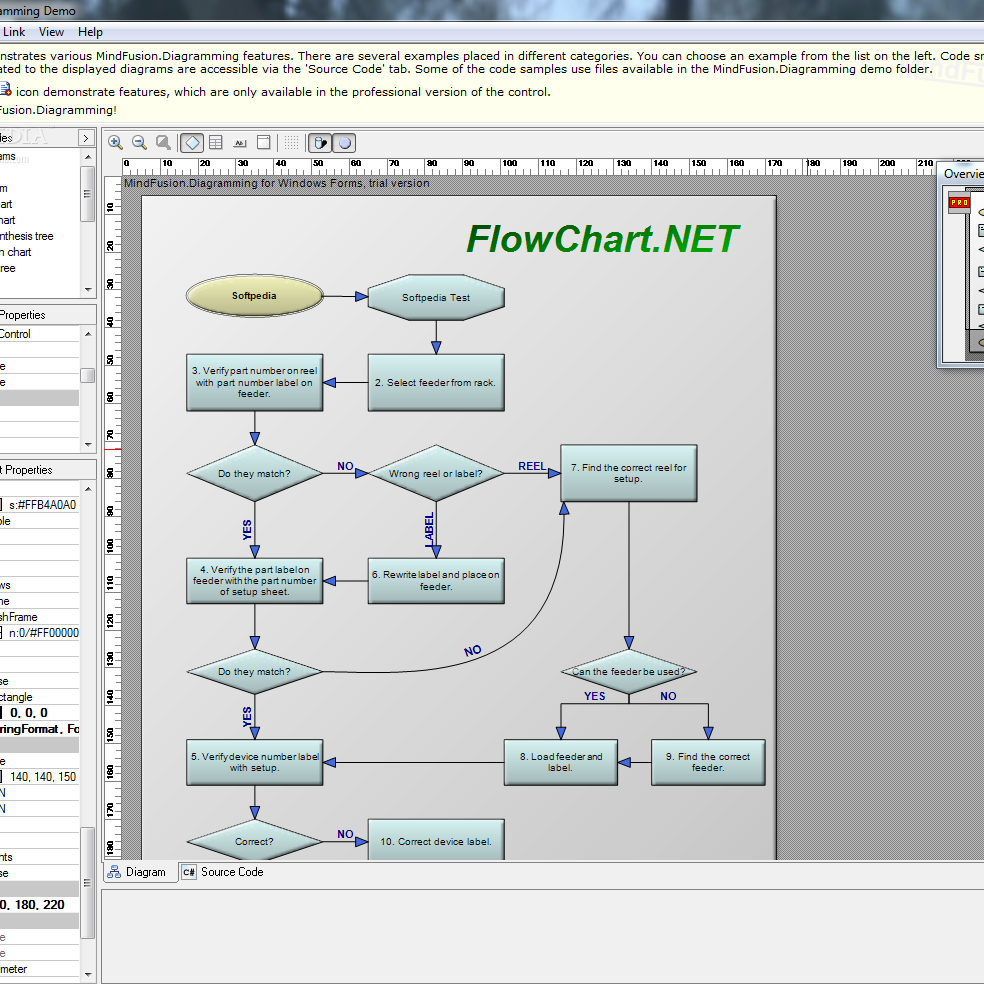Select the Zoom In magnifier tool

(118, 142)
